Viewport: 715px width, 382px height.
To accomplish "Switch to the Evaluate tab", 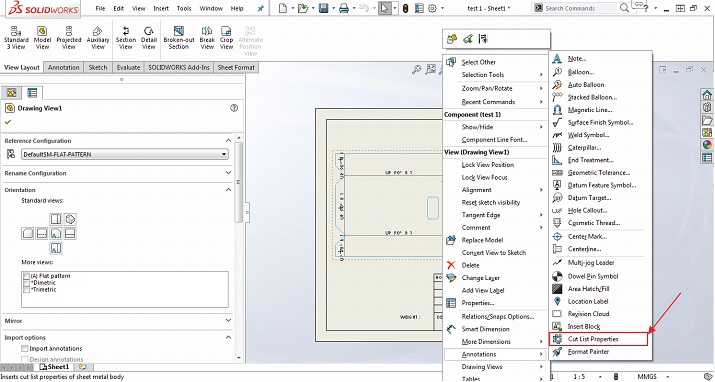I will (x=128, y=67).
